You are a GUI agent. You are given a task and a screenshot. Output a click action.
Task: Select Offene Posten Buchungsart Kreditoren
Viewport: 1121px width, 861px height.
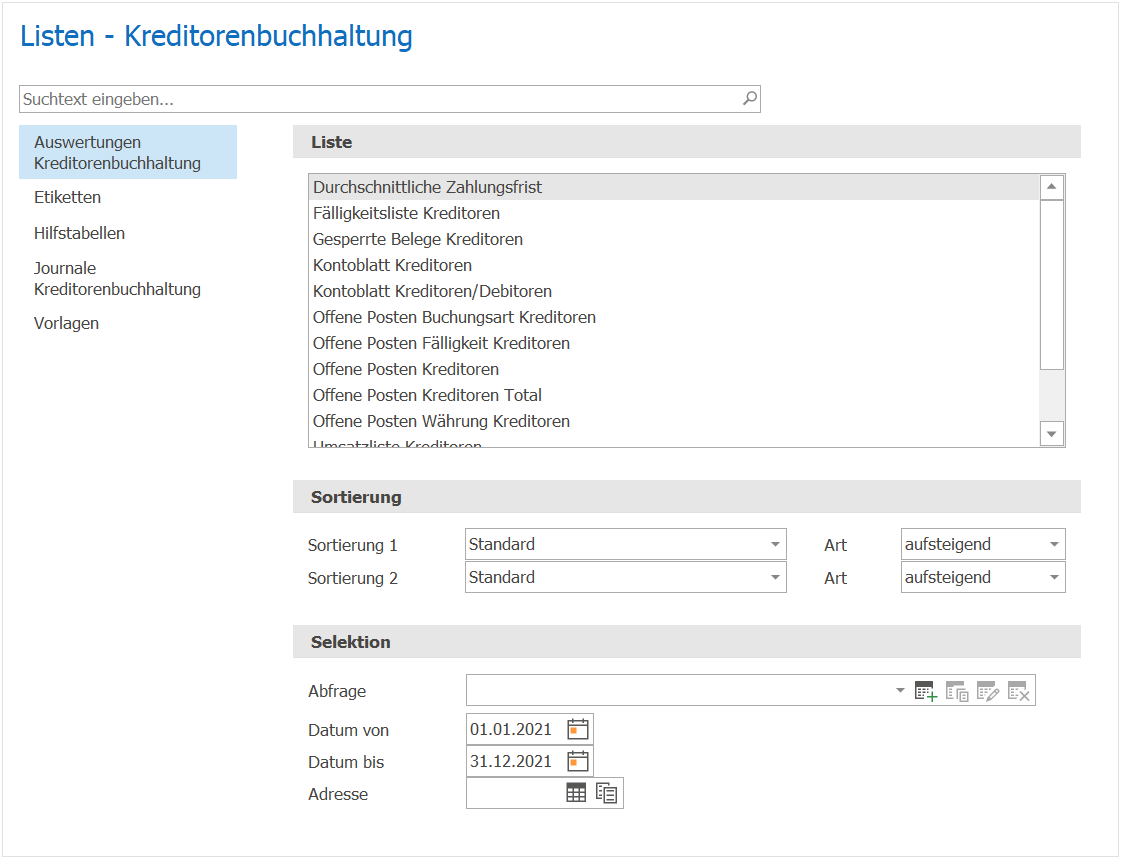click(675, 318)
